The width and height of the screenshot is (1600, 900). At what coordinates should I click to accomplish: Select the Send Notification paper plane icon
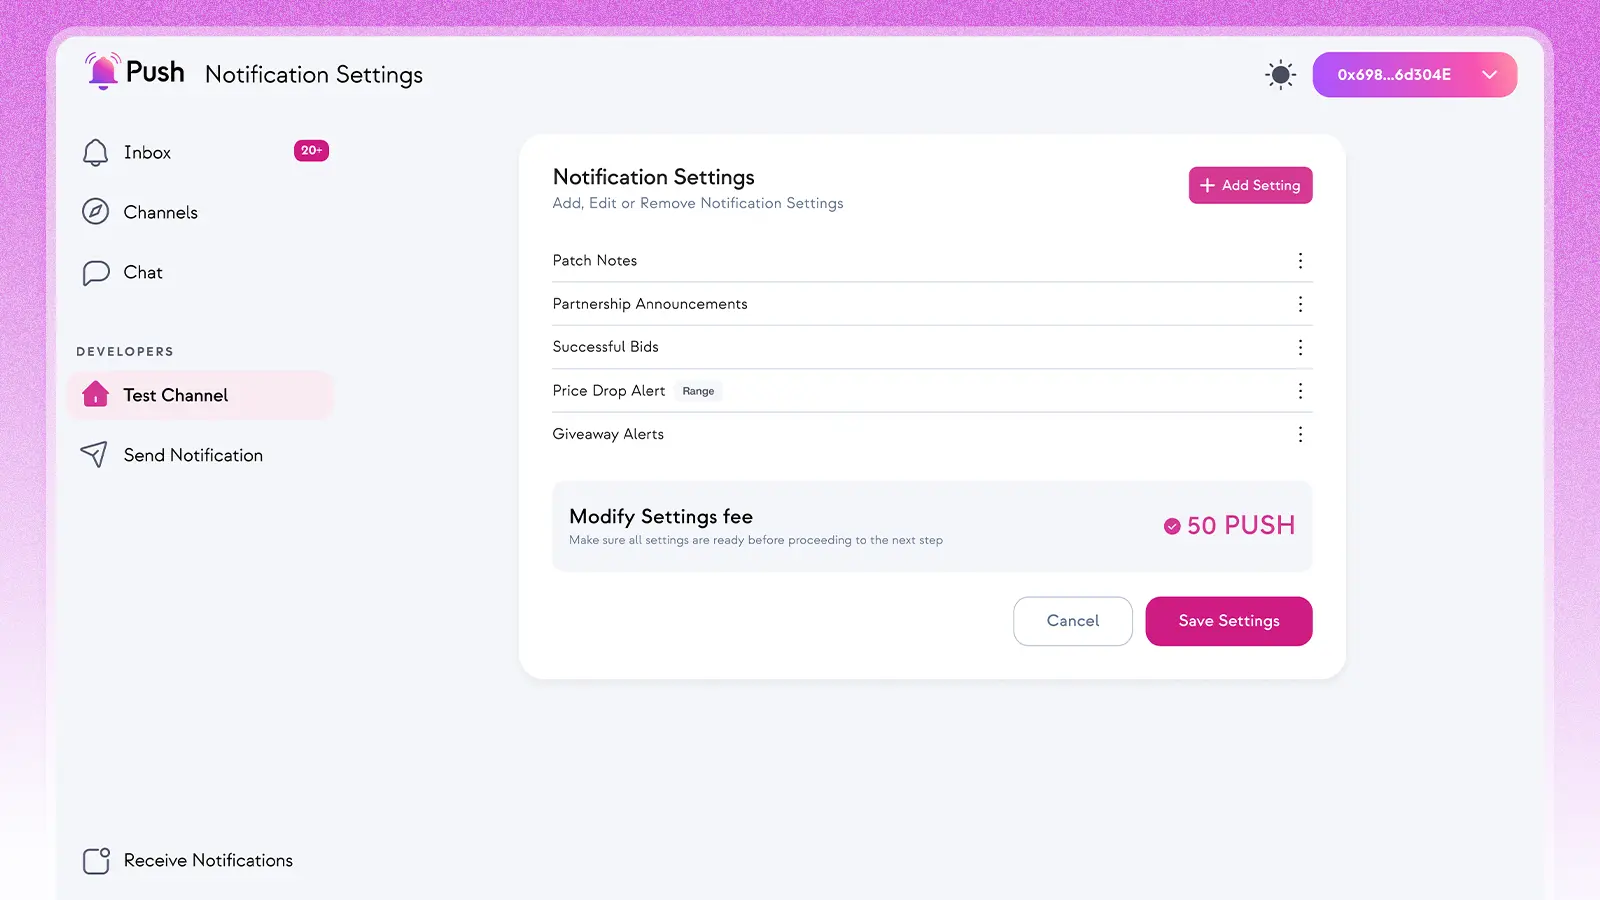click(x=94, y=454)
